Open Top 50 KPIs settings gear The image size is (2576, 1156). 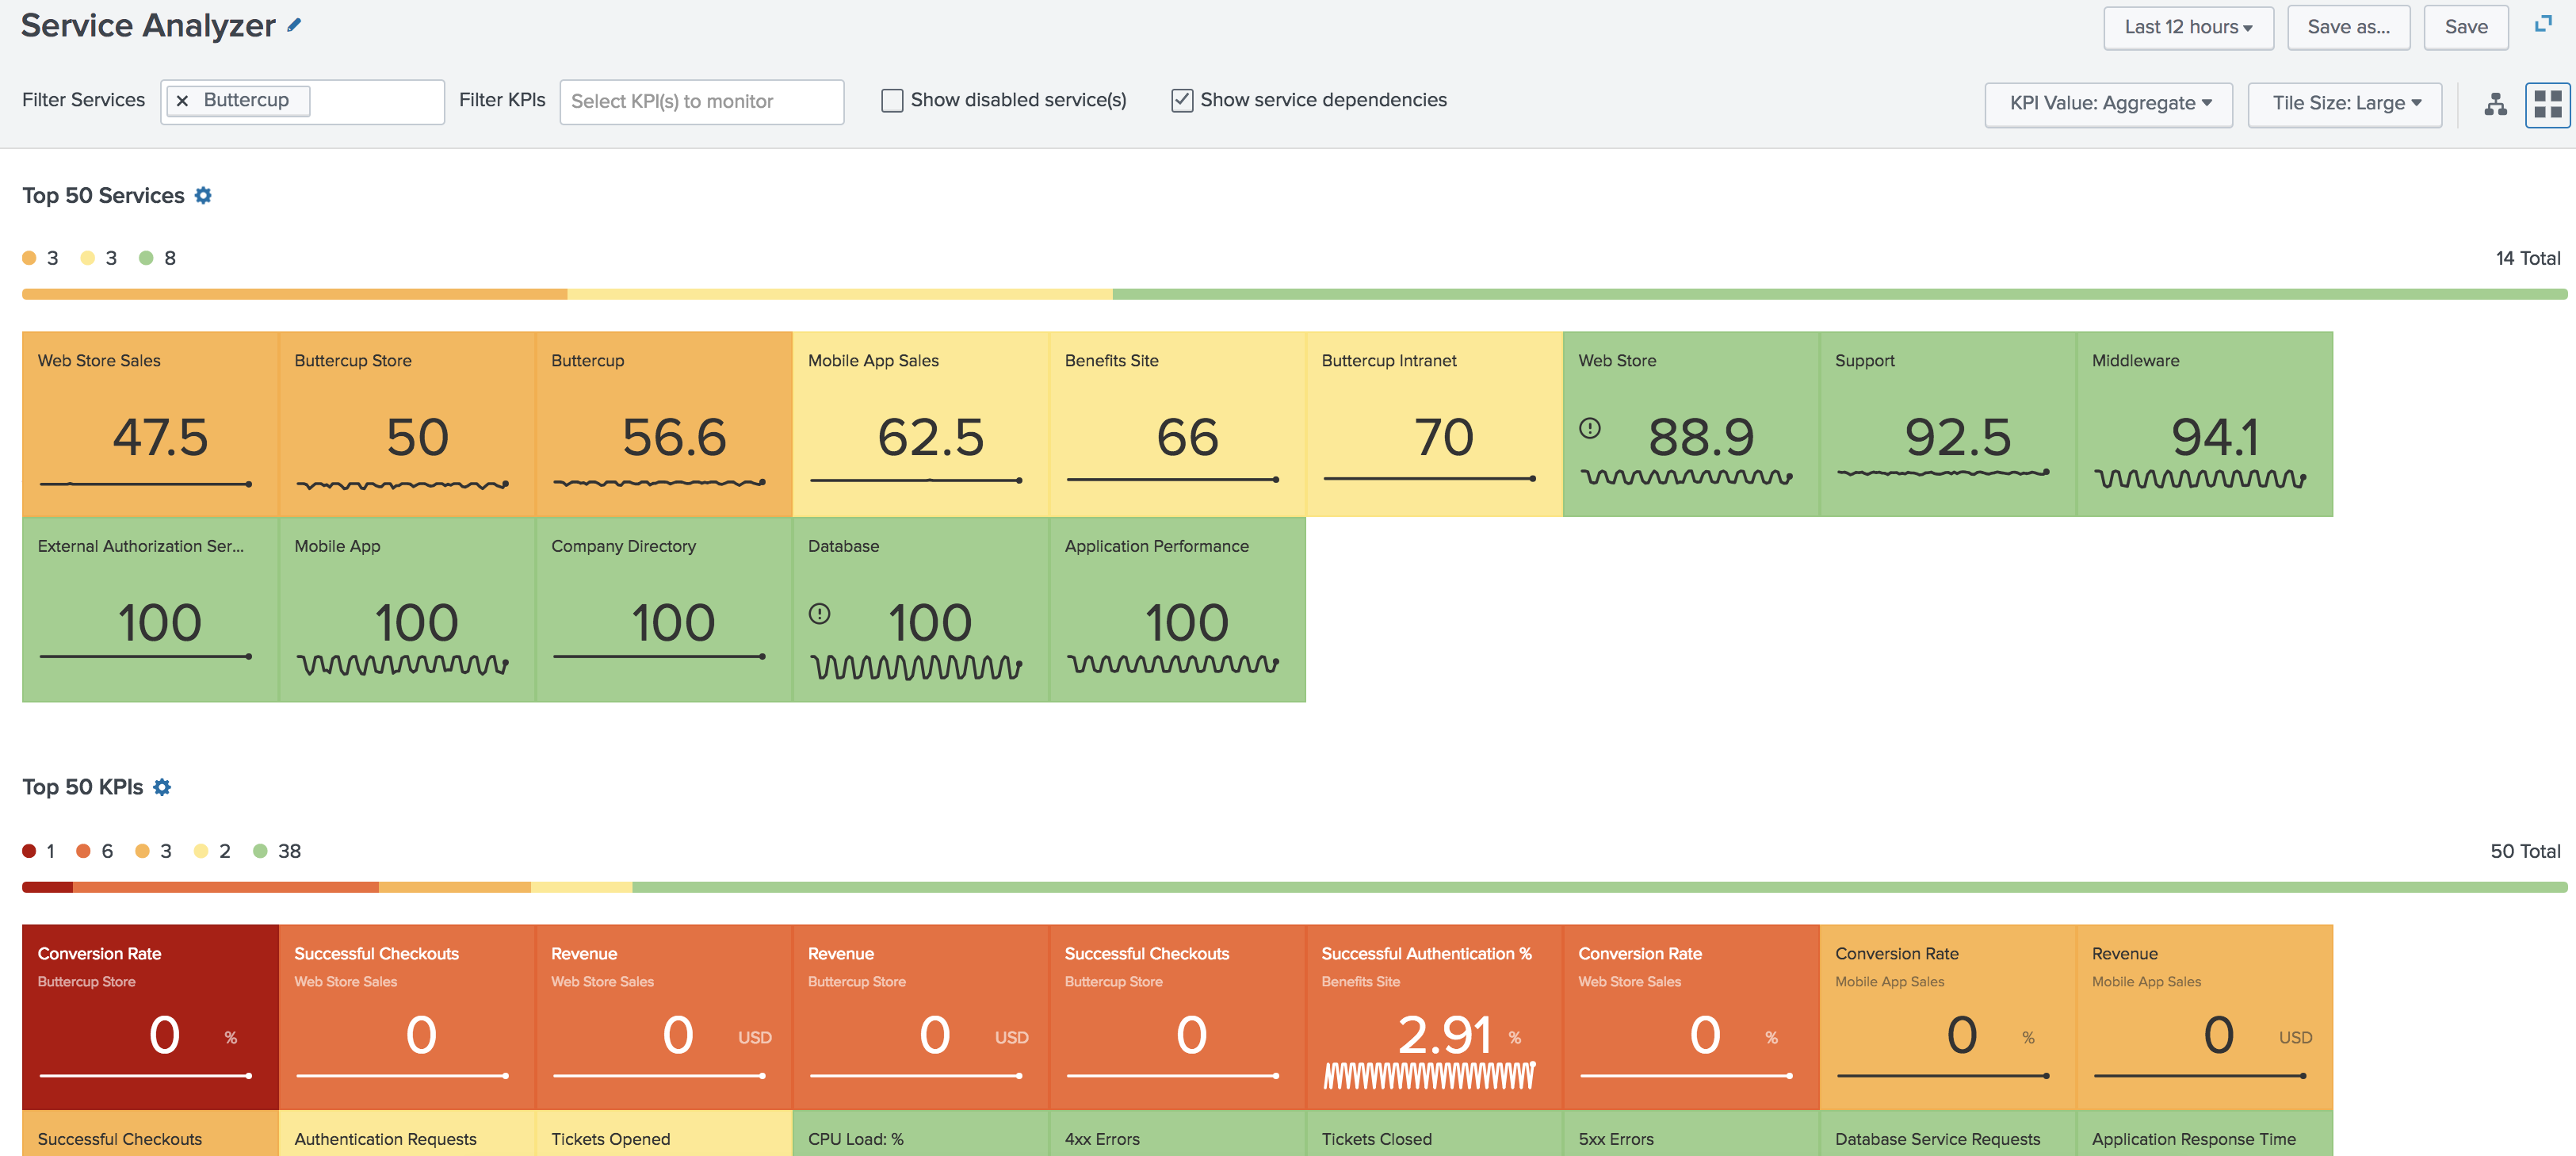[162, 787]
